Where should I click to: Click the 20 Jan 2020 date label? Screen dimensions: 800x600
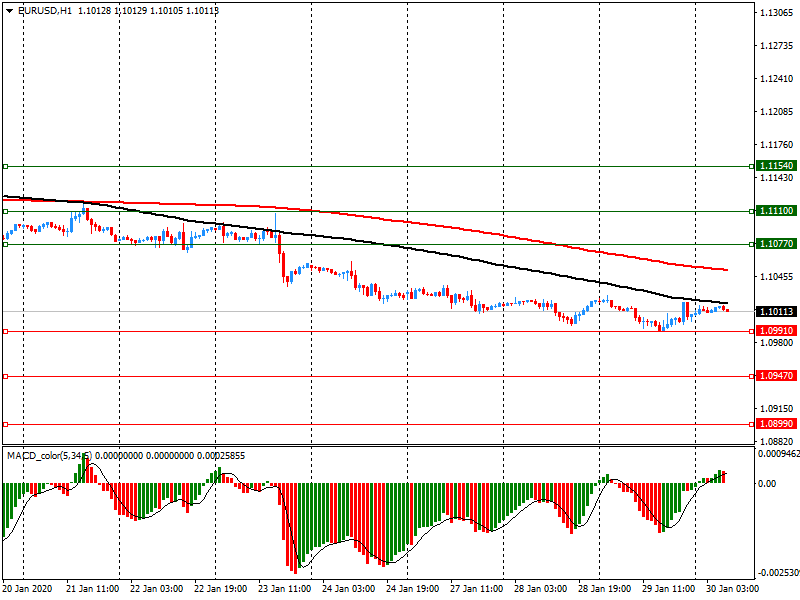(27, 589)
